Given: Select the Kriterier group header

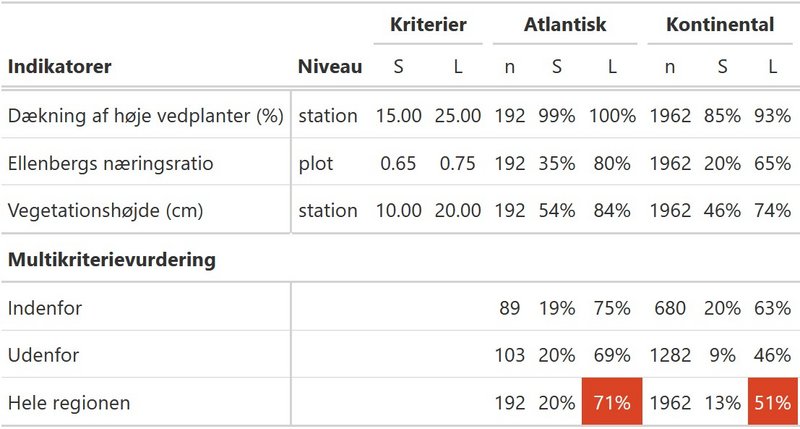Looking at the screenshot, I should [428, 24].
